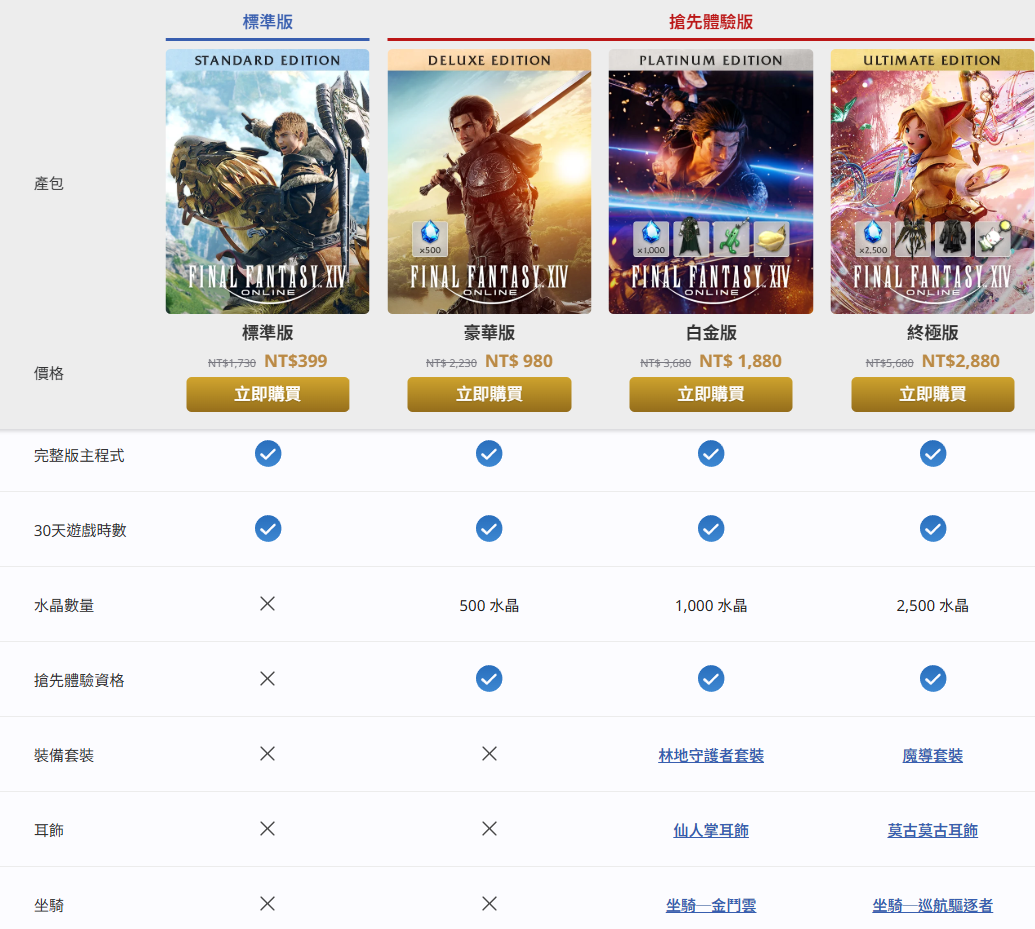Click the 裝備套裝 X mark for 豪華版
Viewport: 1035px width, 929px height.
click(x=489, y=753)
